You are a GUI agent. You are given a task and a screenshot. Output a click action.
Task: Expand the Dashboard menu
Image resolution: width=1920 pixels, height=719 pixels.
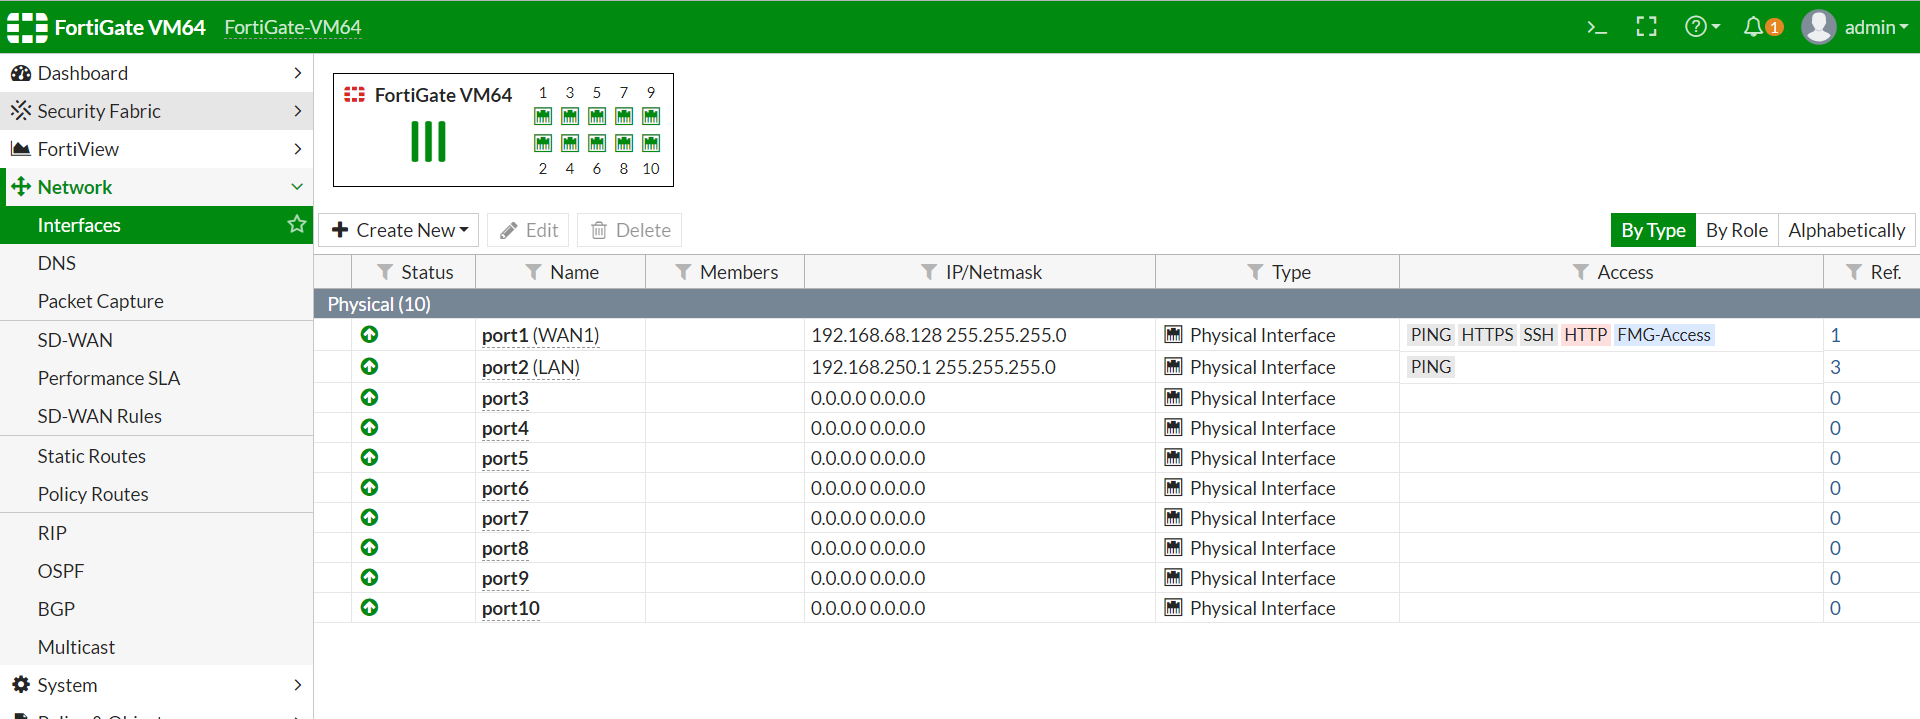click(x=156, y=73)
